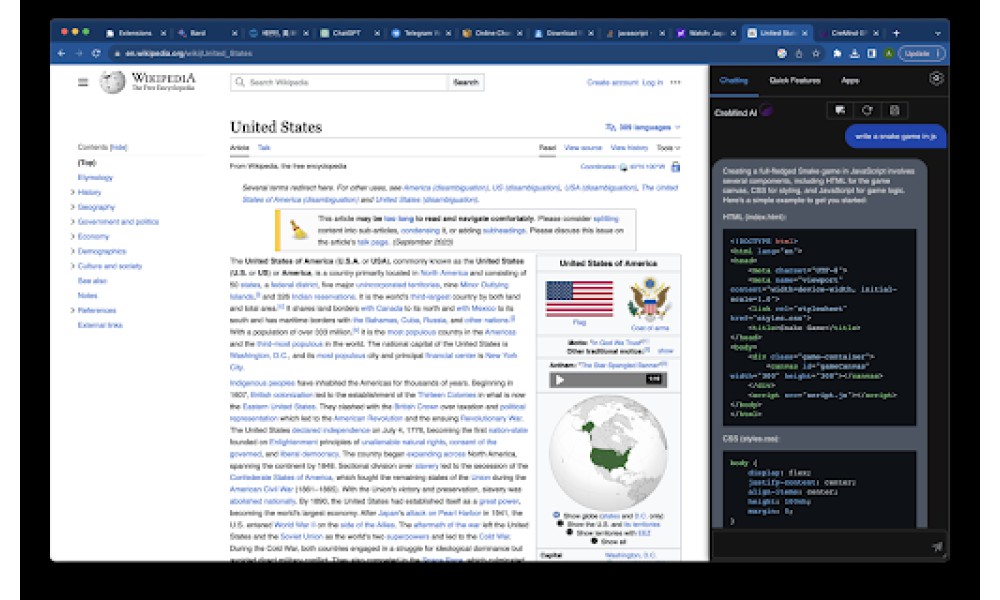This screenshot has height=600, width=1000.
Task: Click the Google icon in the address bar
Action: (x=781, y=54)
